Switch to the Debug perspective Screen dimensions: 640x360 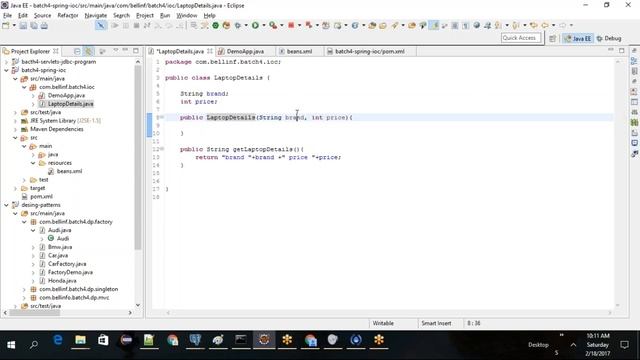pyautogui.click(x=609, y=38)
